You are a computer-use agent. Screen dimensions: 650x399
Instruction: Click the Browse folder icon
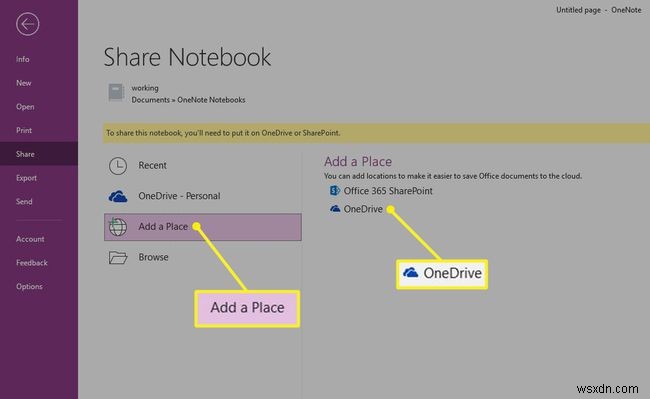click(x=118, y=257)
